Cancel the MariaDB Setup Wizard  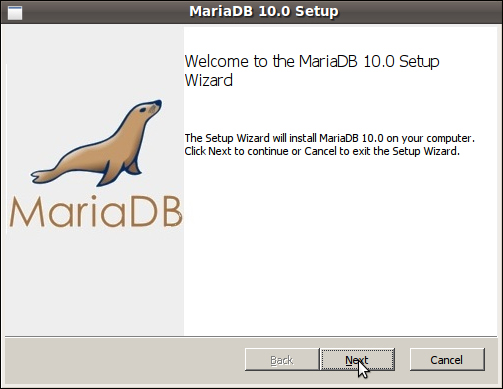click(x=447, y=360)
